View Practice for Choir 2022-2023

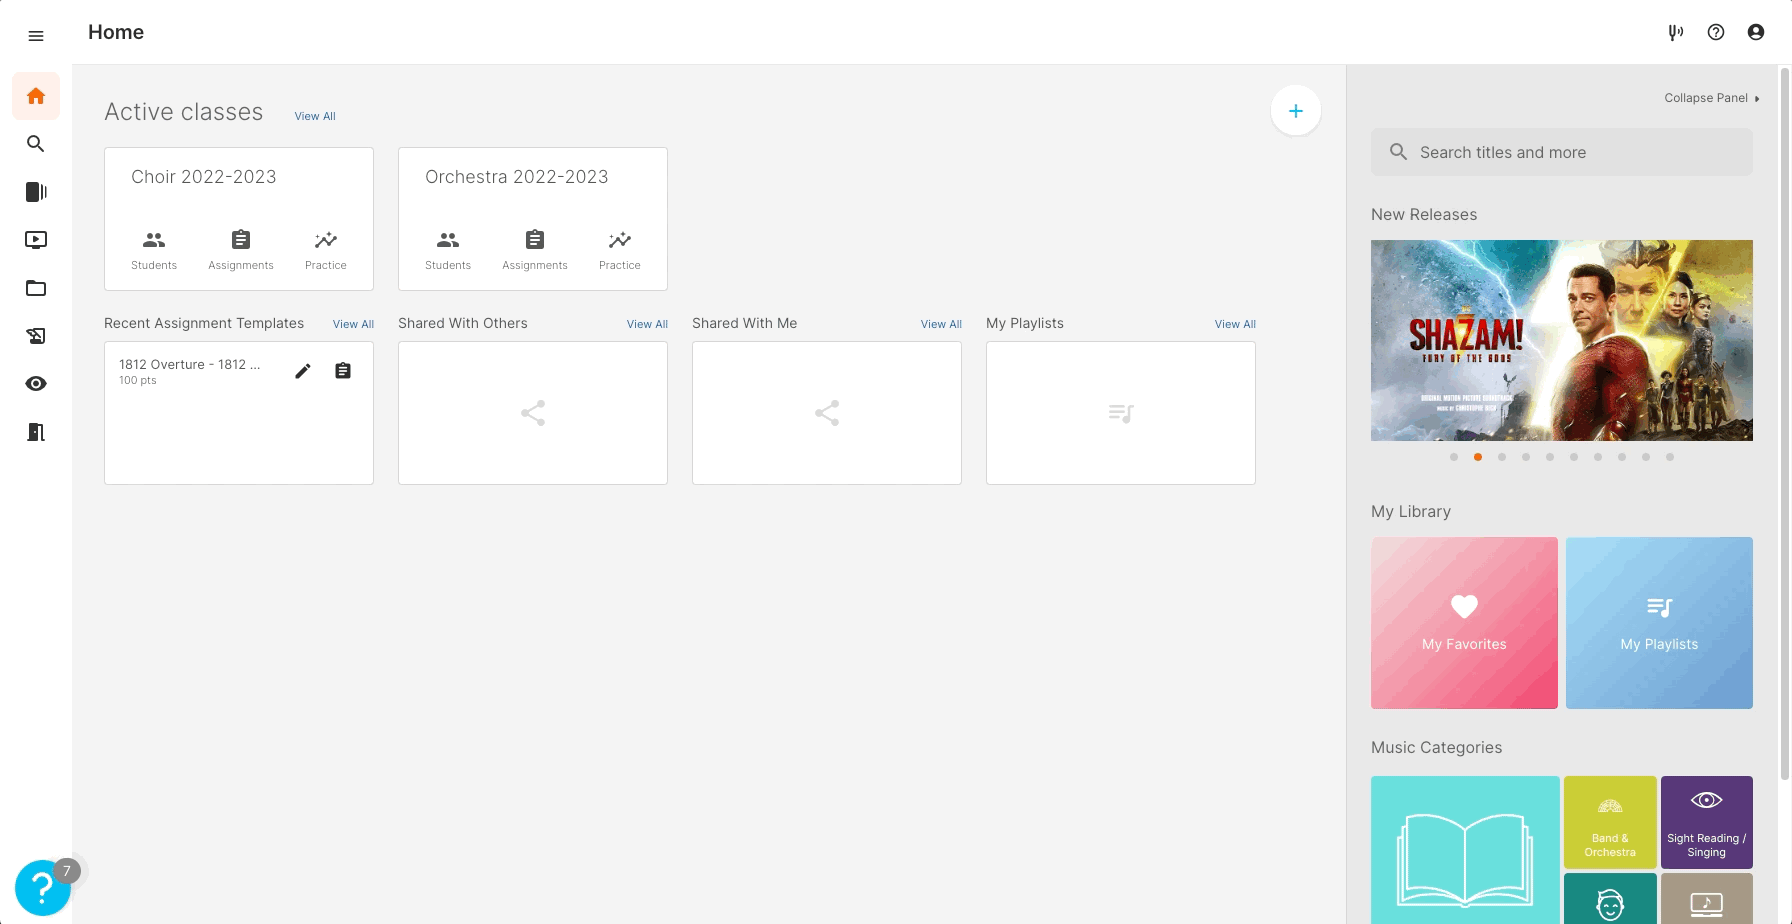coord(325,248)
